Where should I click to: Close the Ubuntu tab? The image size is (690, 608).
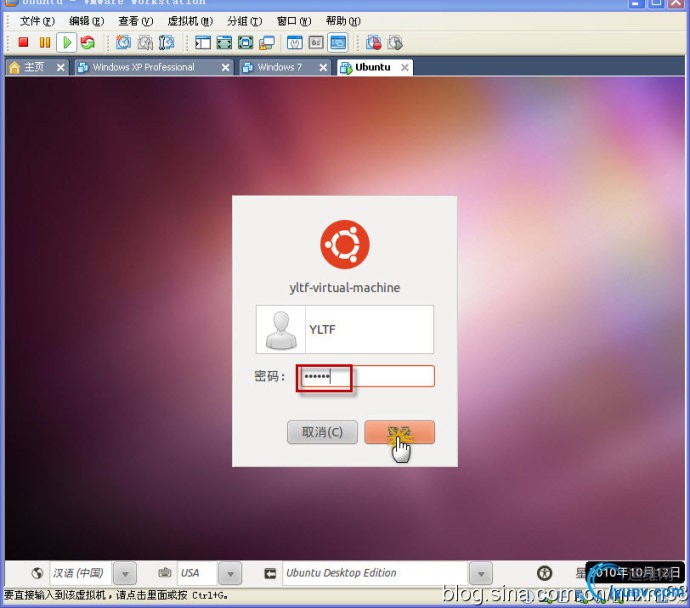pyautogui.click(x=405, y=67)
